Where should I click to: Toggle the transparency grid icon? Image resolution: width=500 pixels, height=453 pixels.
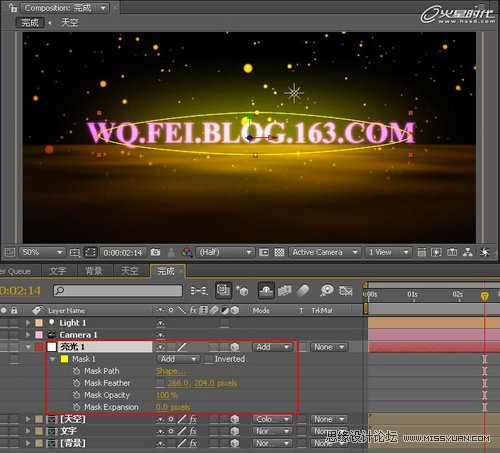(x=279, y=253)
